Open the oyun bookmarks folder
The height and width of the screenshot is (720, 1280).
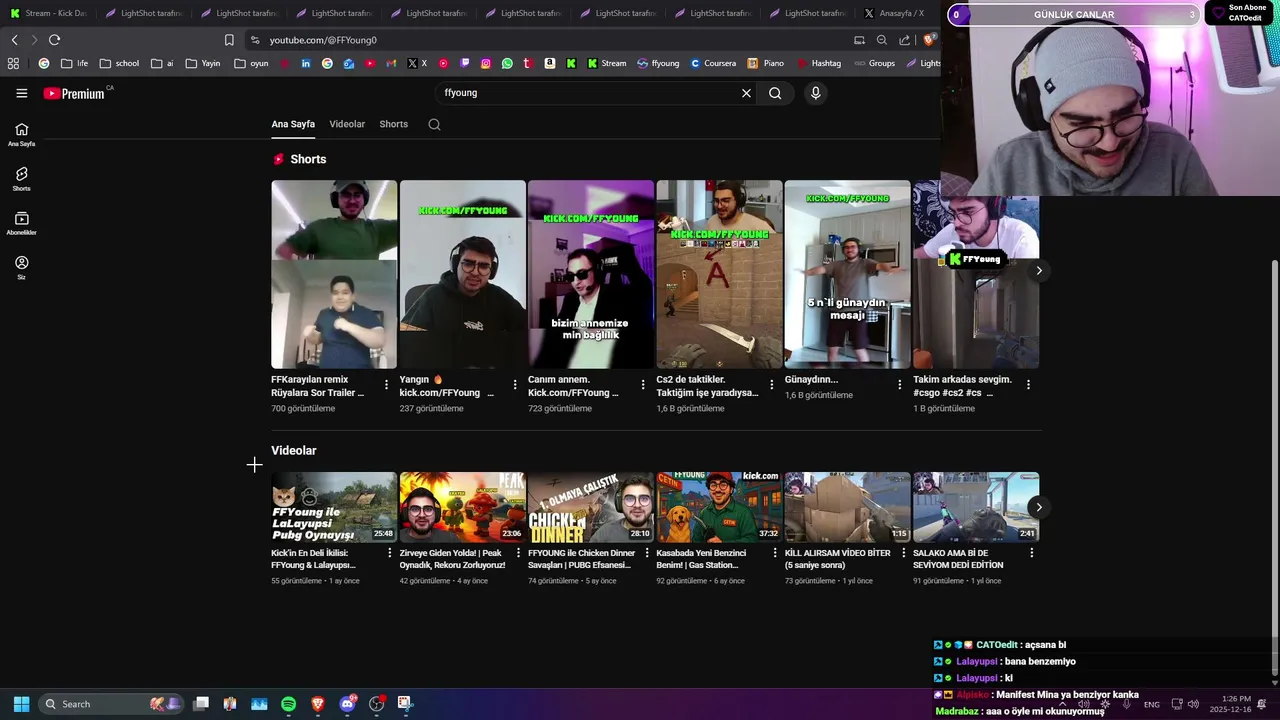[251, 63]
